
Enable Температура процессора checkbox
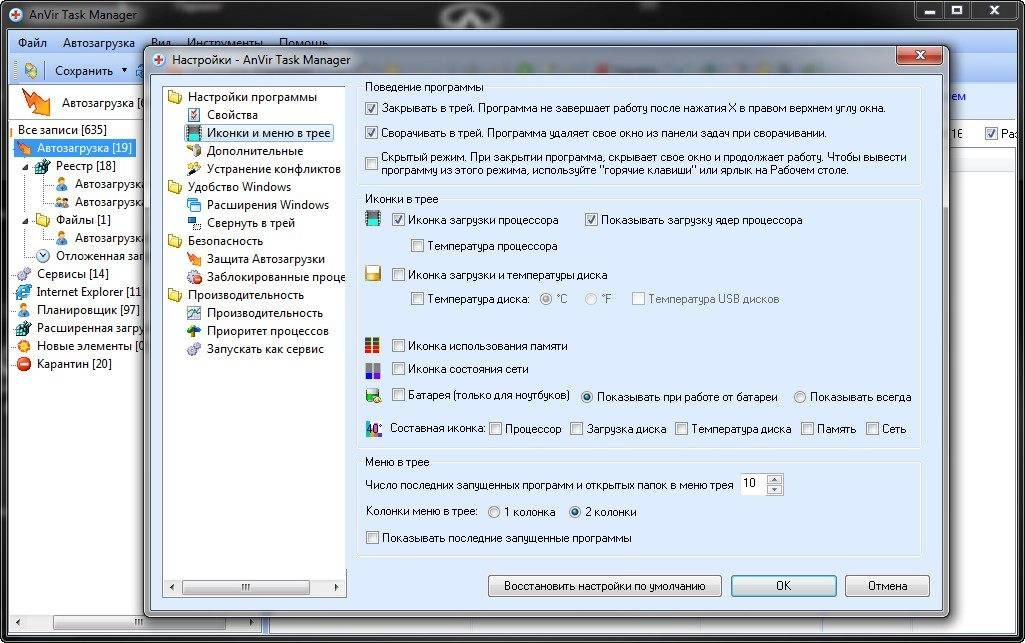(417, 246)
